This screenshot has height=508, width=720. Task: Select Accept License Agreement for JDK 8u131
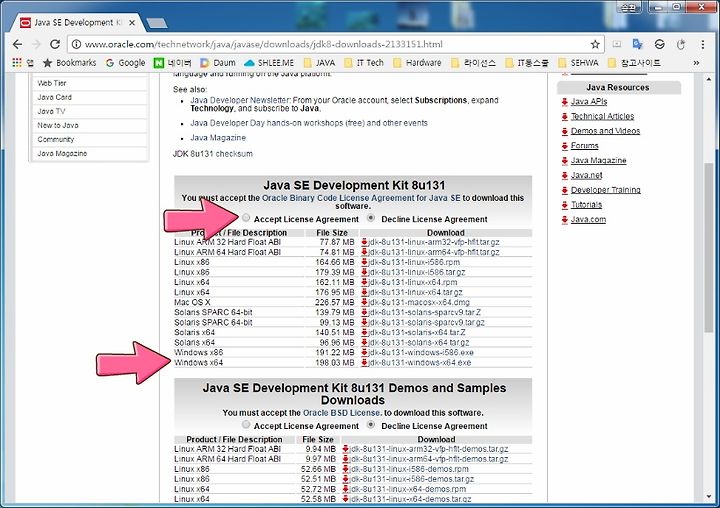246,218
